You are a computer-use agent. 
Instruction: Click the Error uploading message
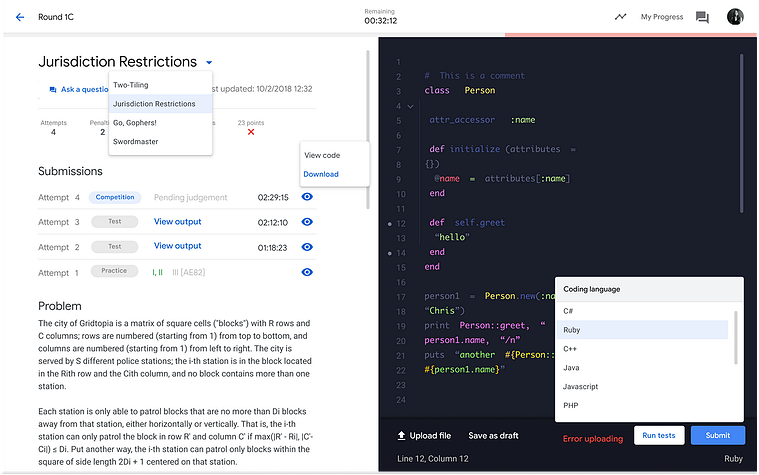coord(592,439)
